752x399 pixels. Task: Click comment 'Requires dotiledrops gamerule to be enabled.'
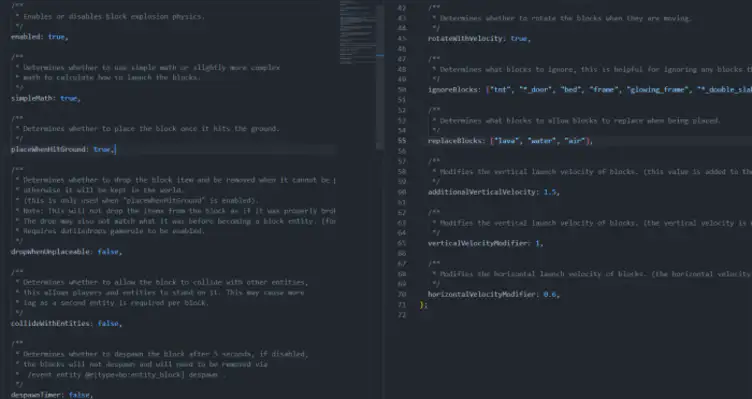pos(114,231)
